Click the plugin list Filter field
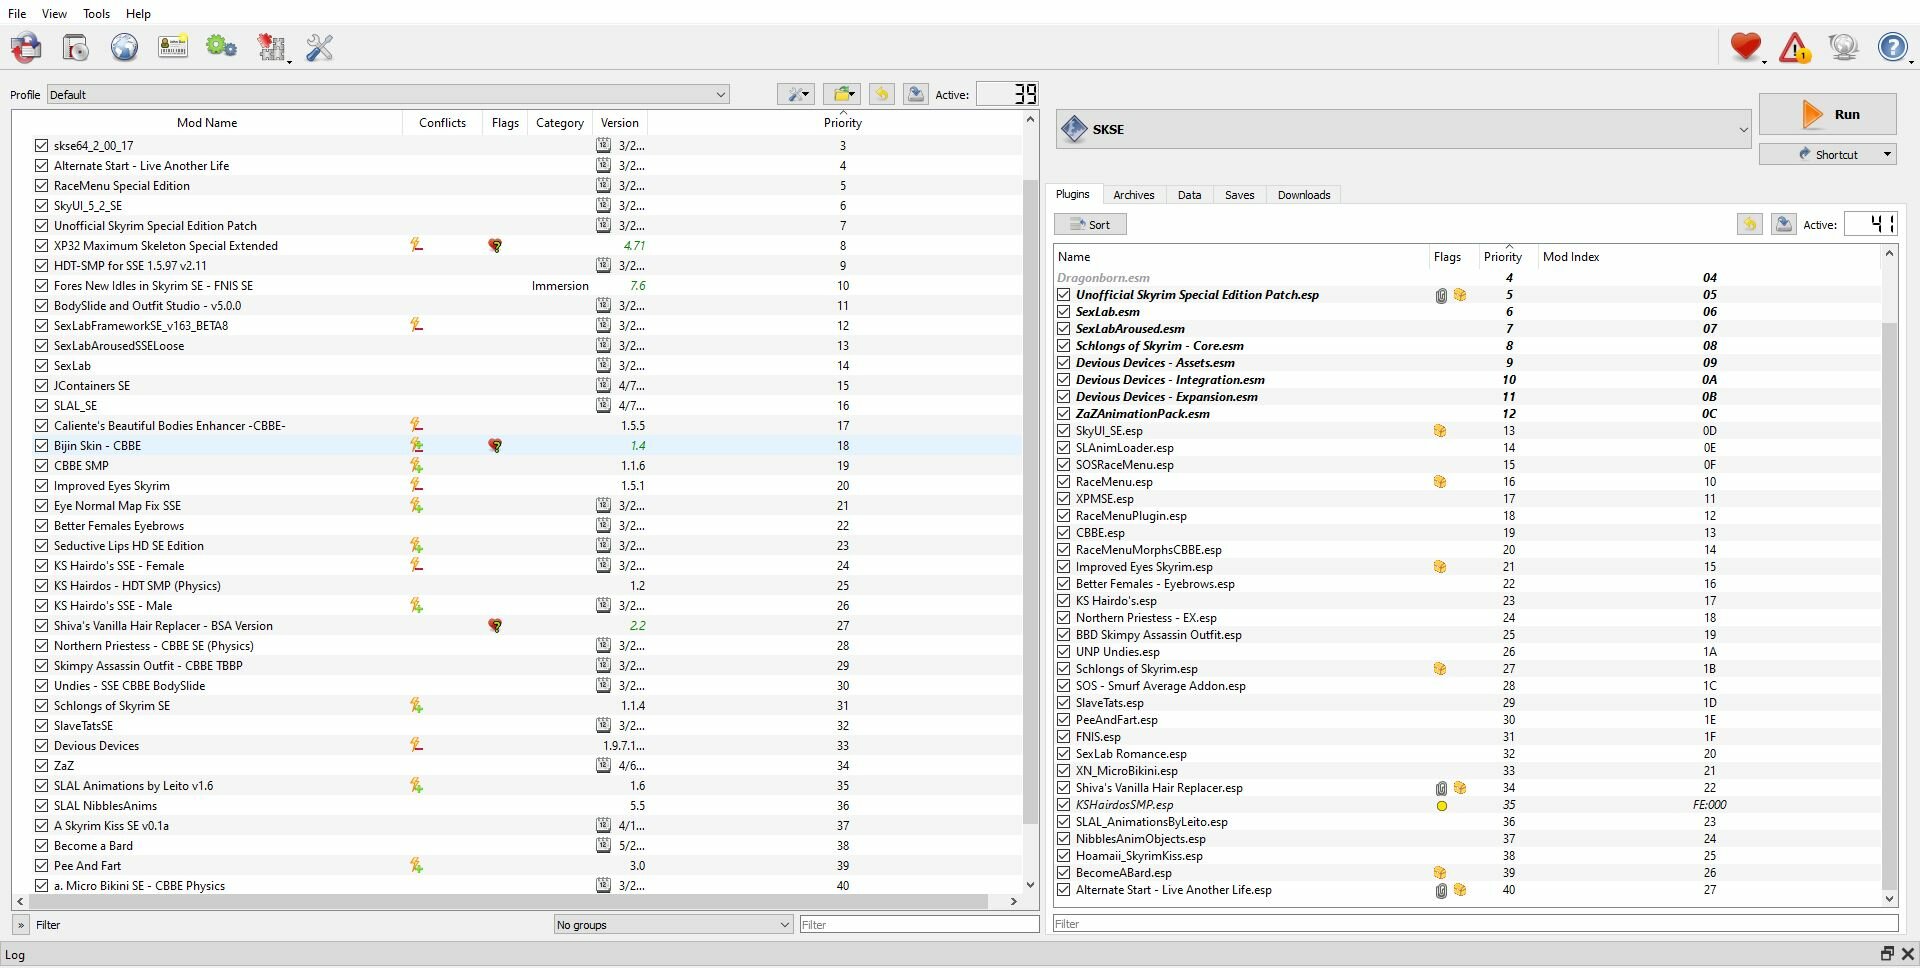The image size is (1920, 968). (1475, 924)
